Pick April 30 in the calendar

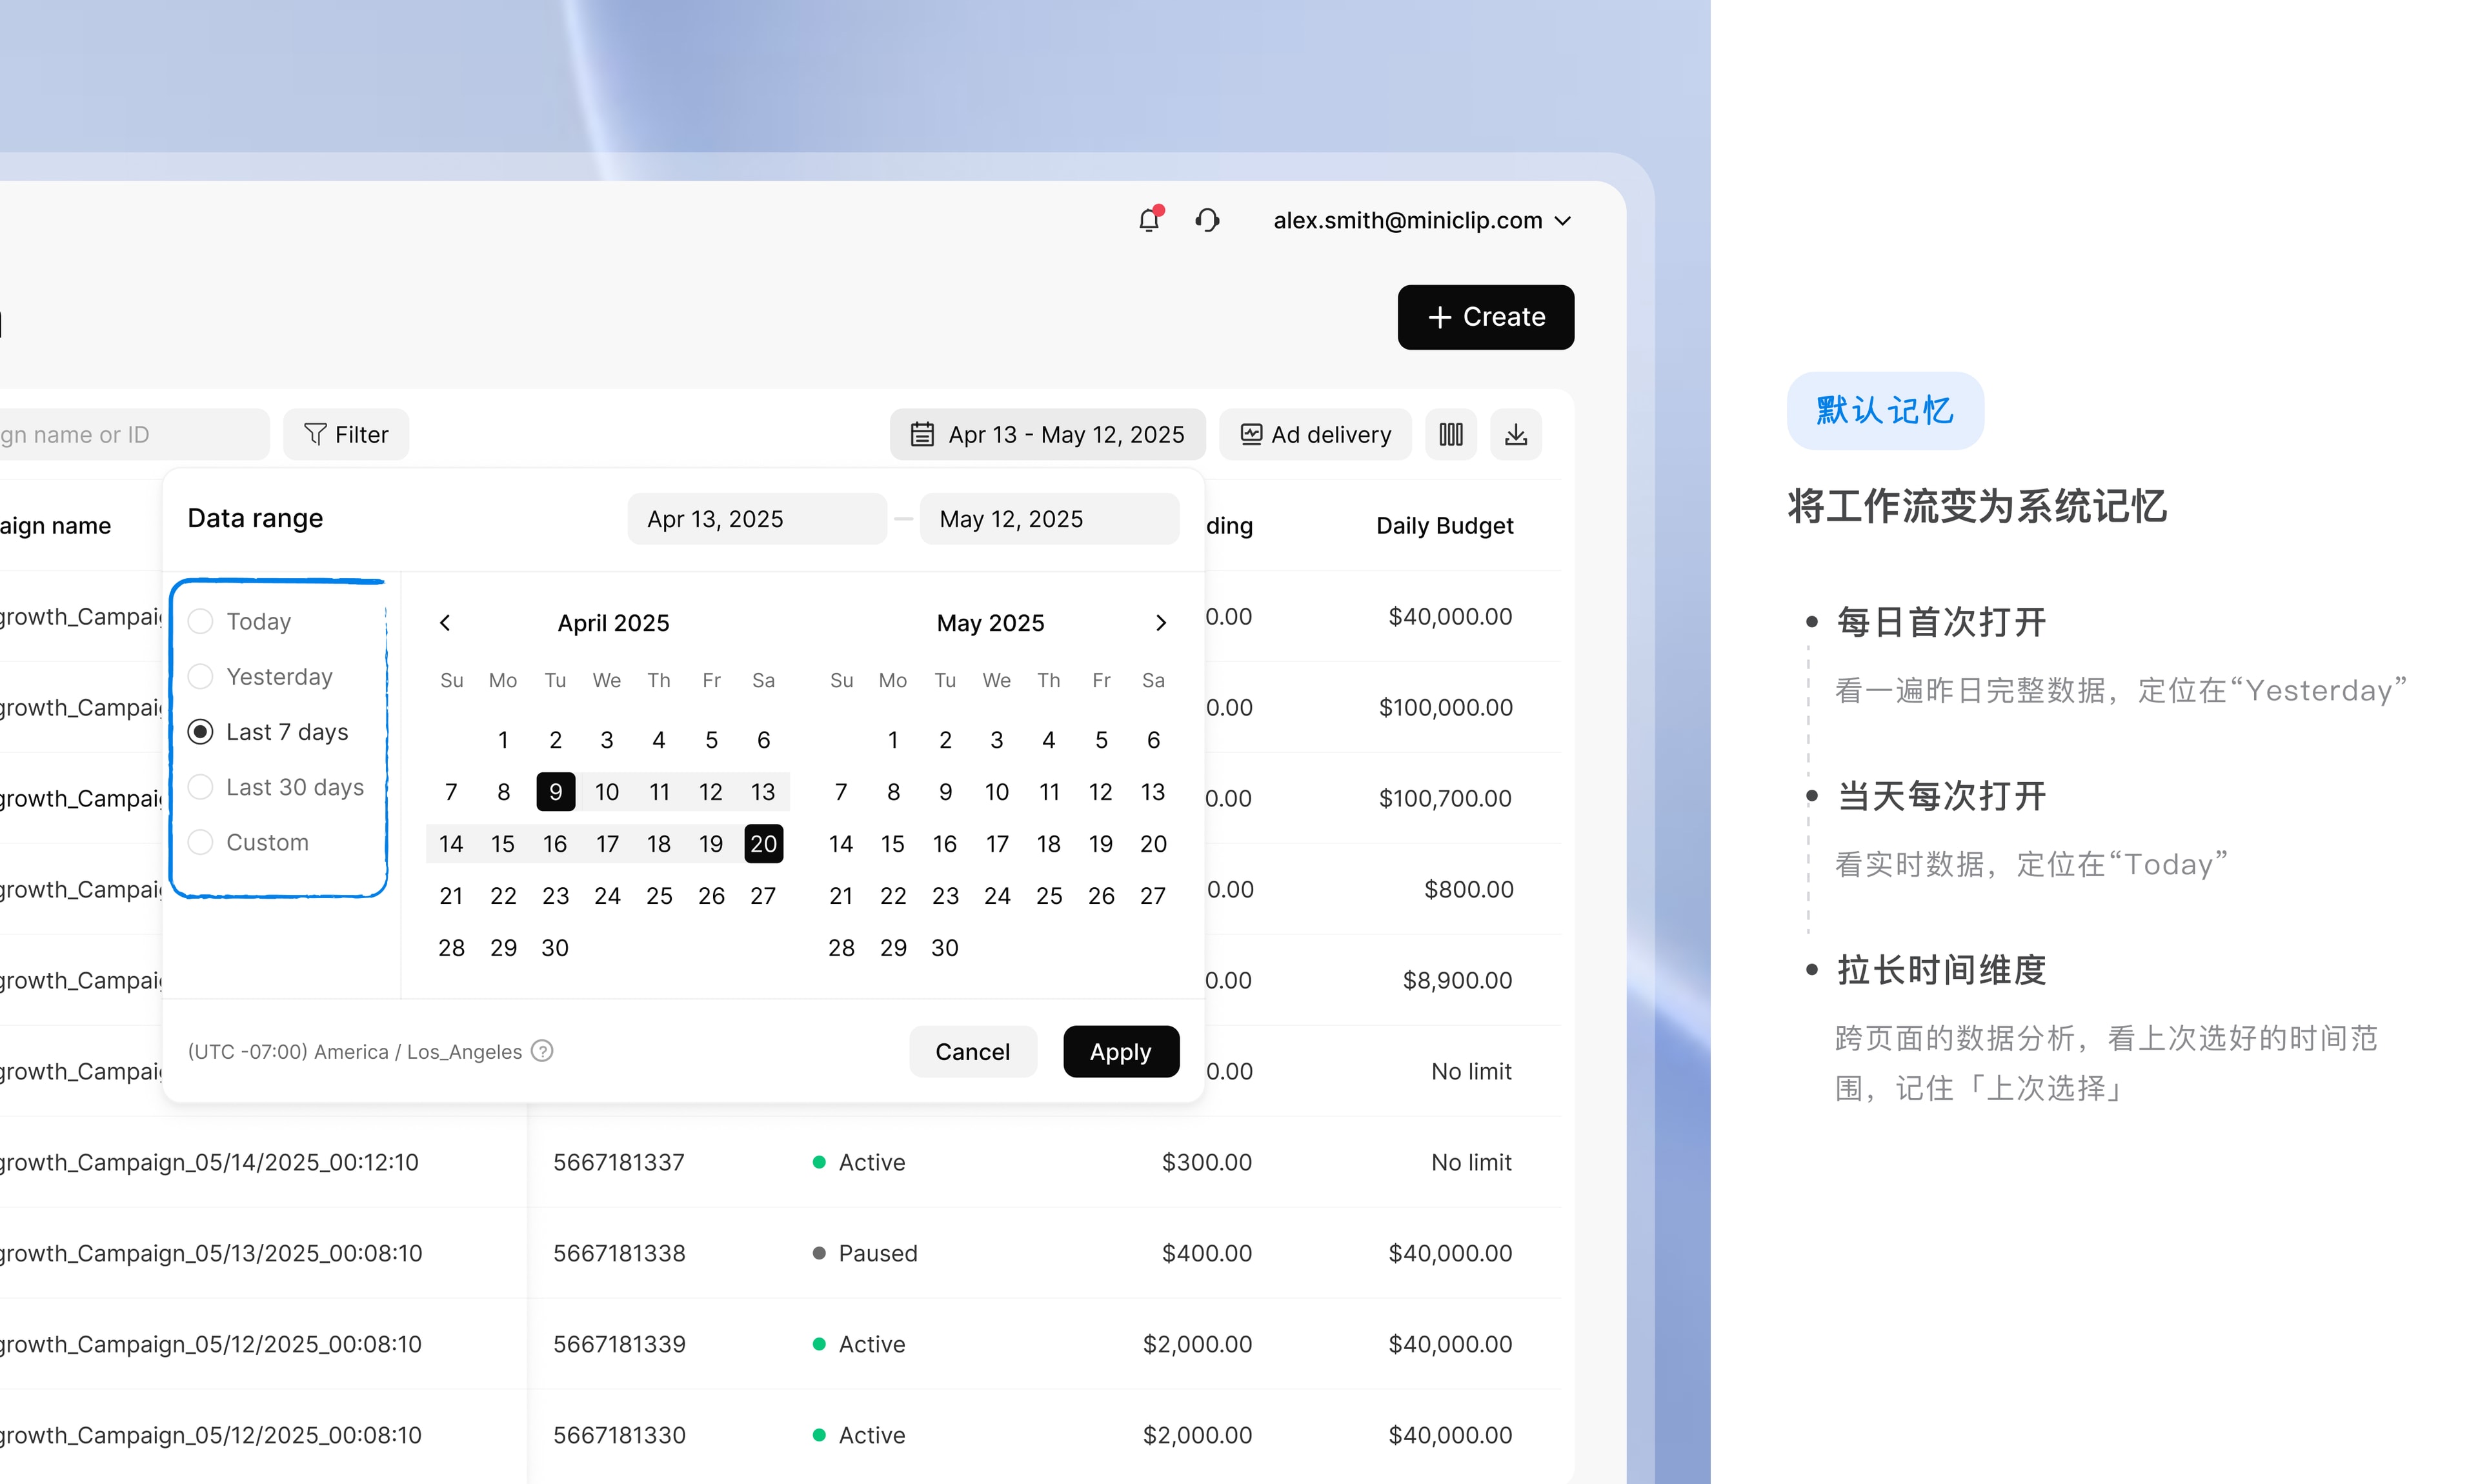(555, 947)
